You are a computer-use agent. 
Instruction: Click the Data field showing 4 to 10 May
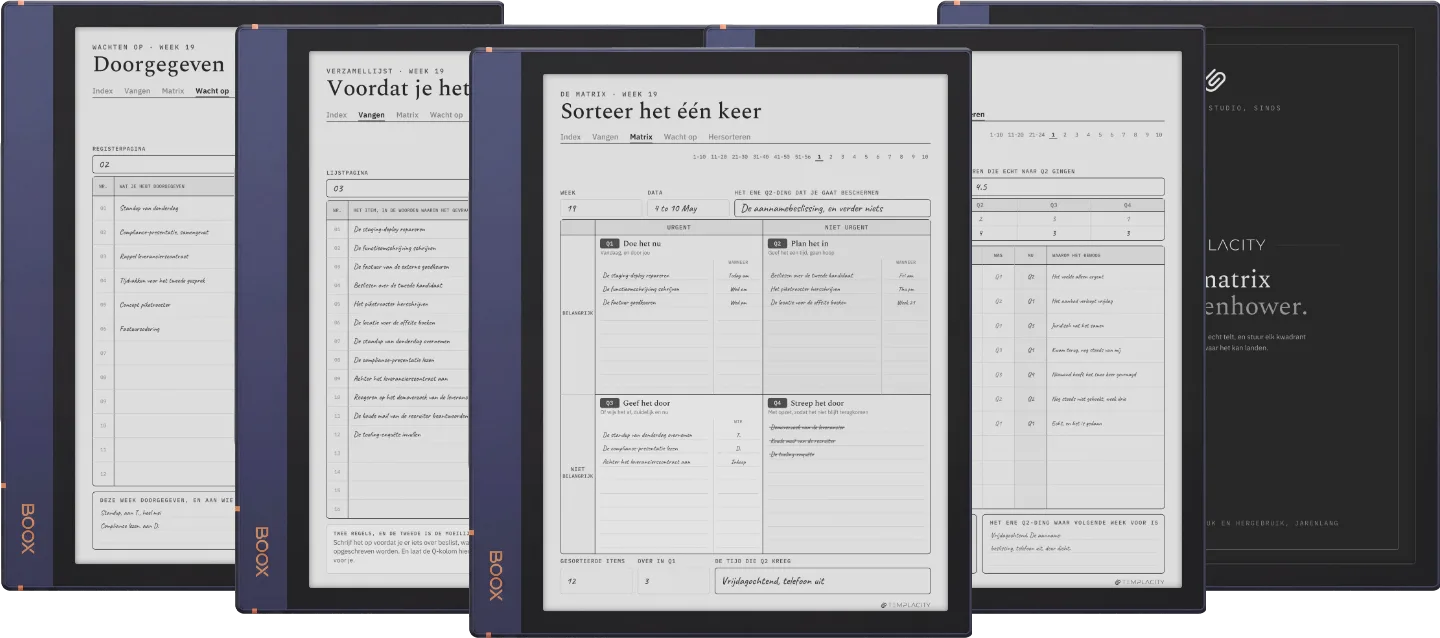click(688, 208)
